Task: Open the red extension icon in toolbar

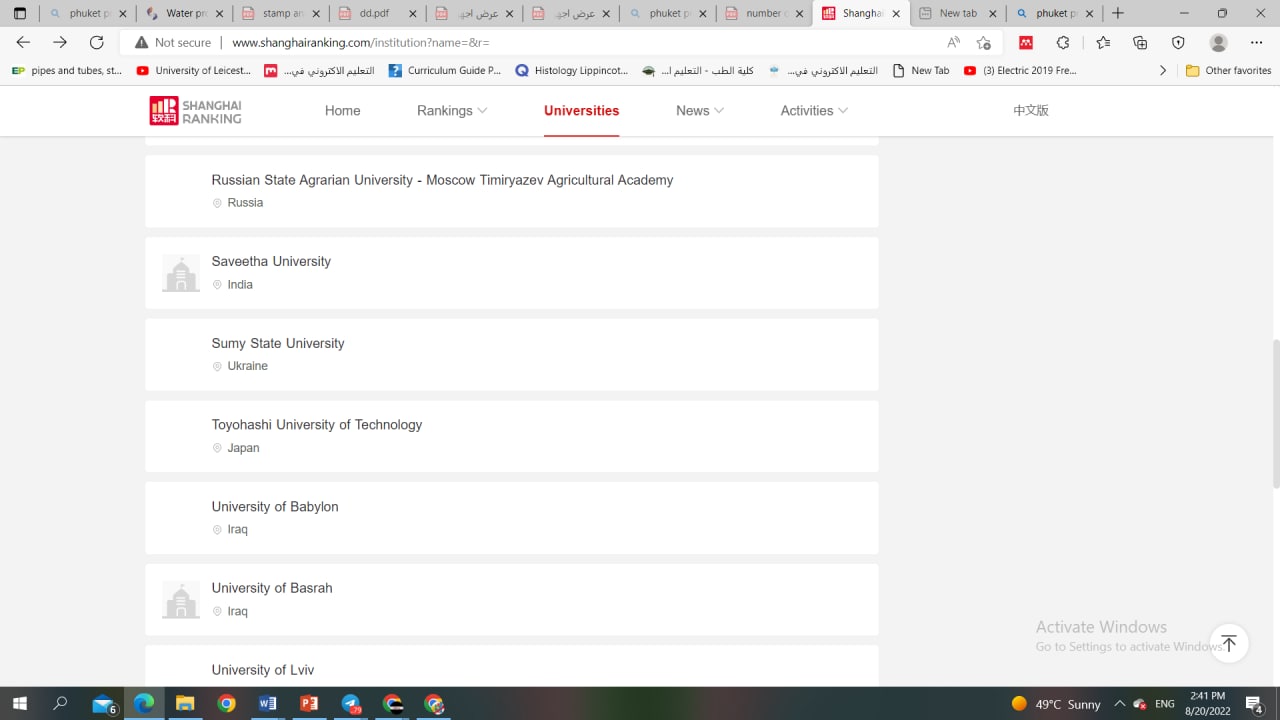Action: [1026, 43]
